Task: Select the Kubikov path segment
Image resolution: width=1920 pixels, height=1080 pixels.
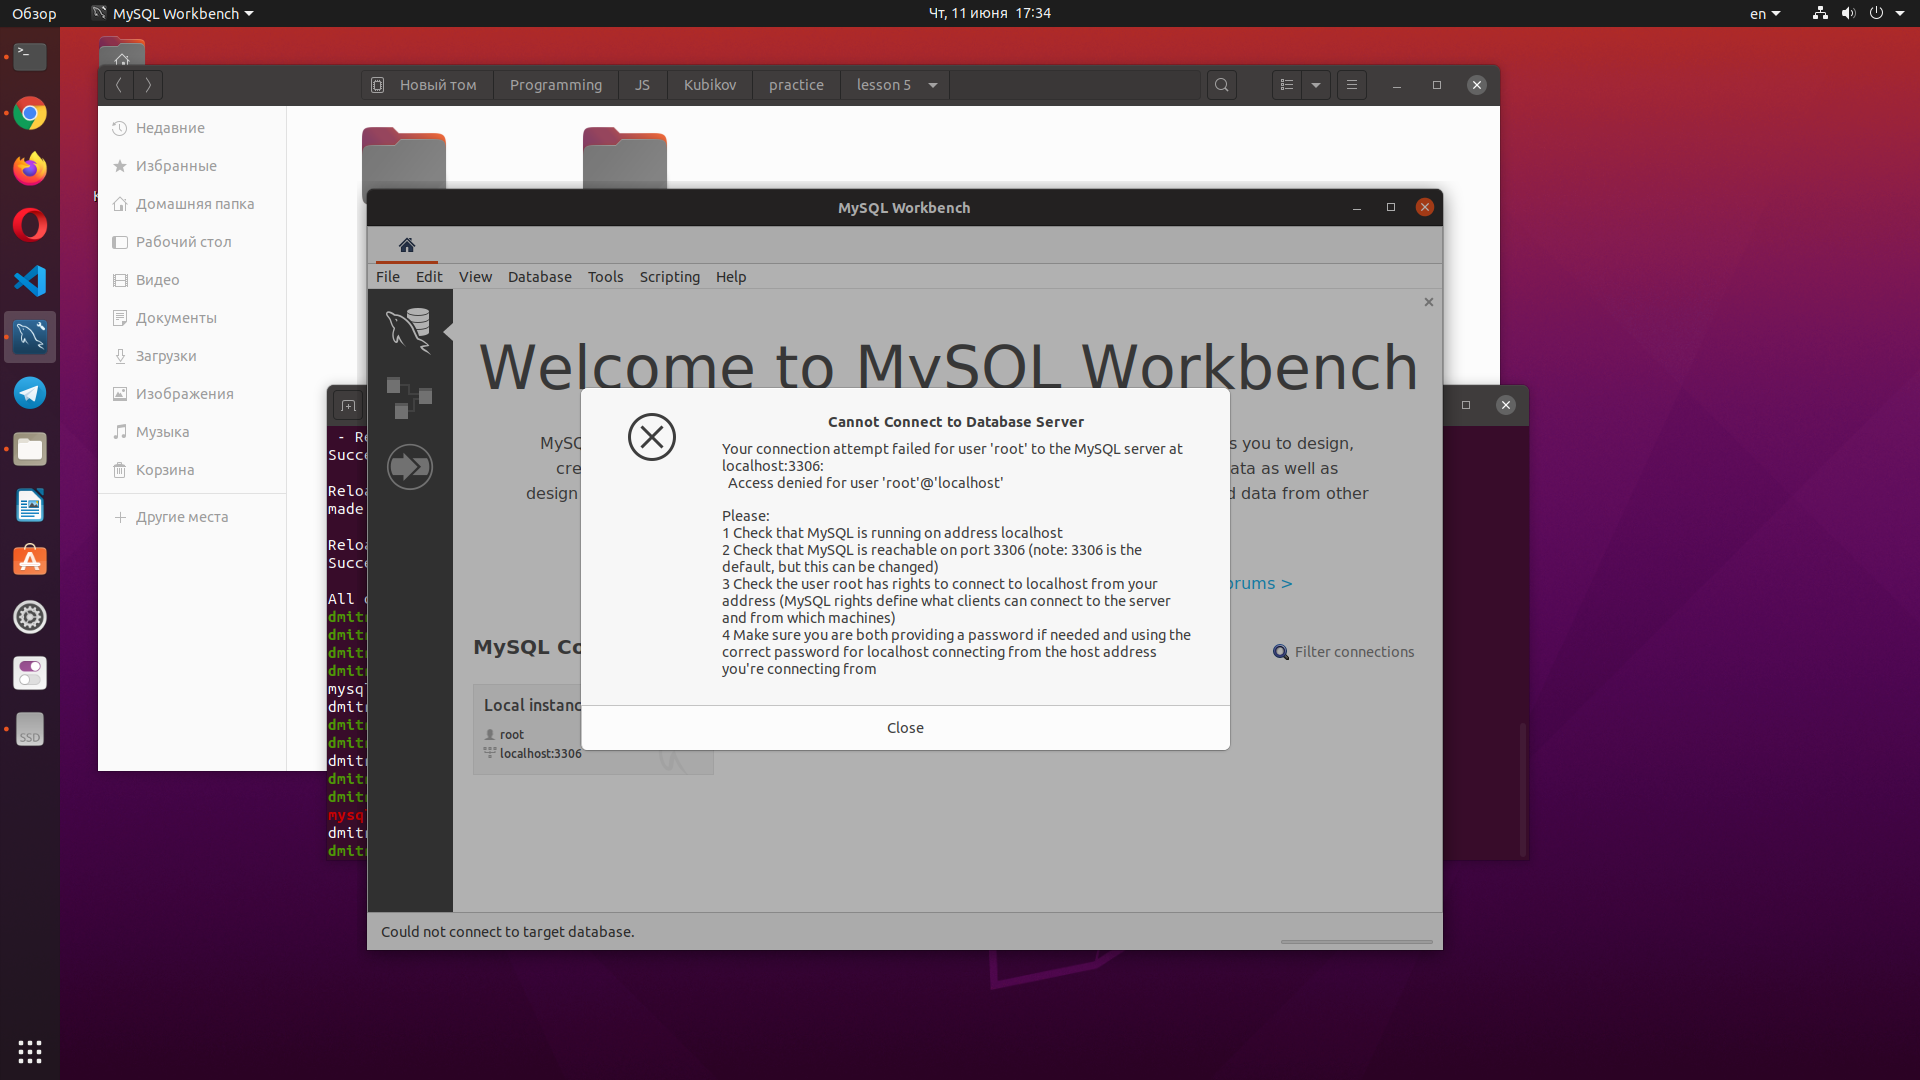Action: (x=710, y=85)
